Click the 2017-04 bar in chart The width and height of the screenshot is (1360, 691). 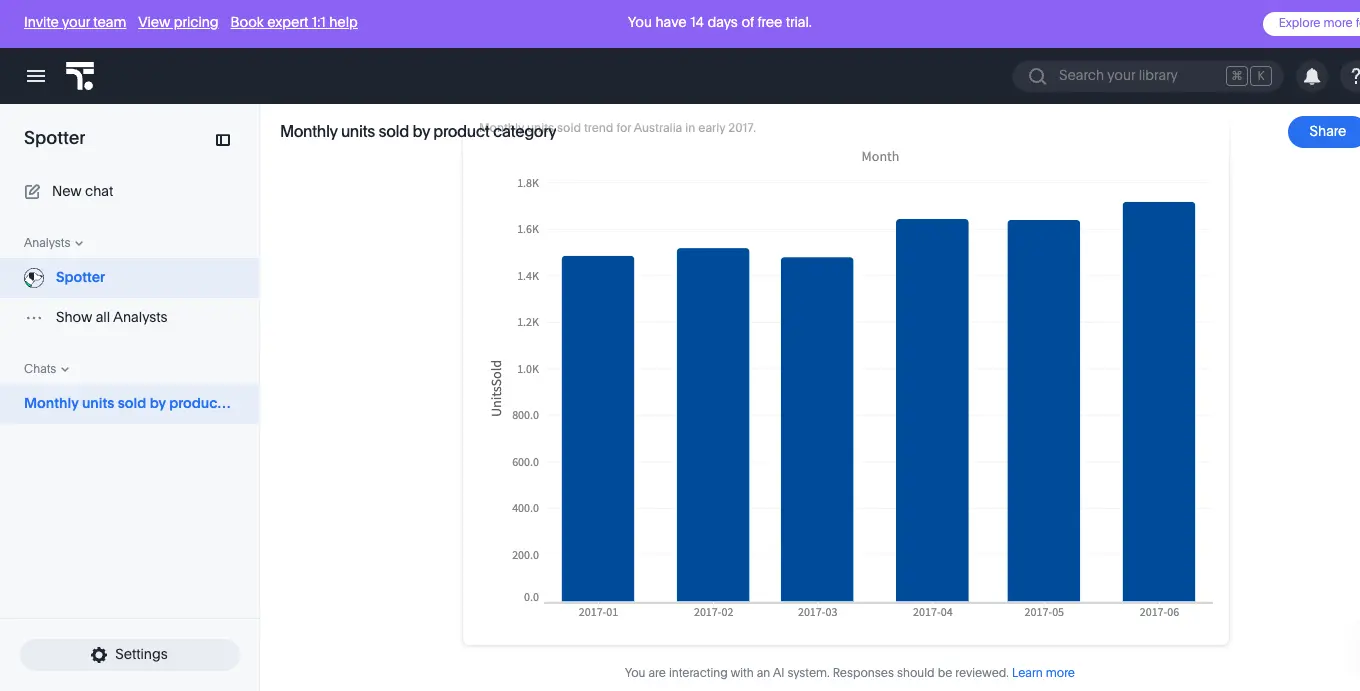tap(932, 410)
